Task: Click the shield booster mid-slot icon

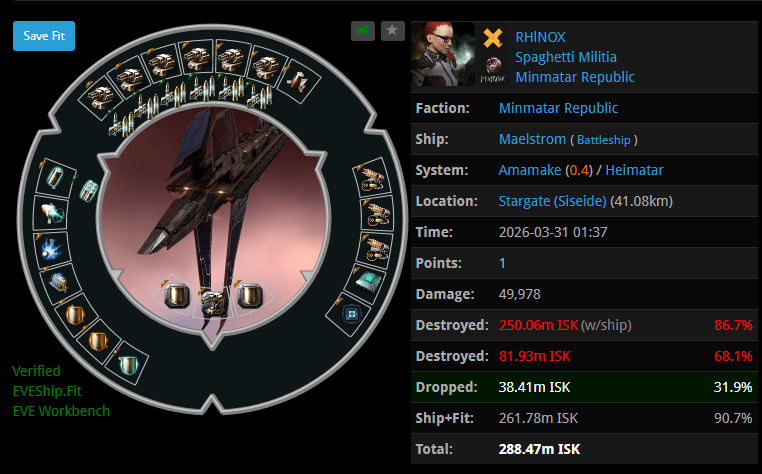Action: (x=52, y=213)
